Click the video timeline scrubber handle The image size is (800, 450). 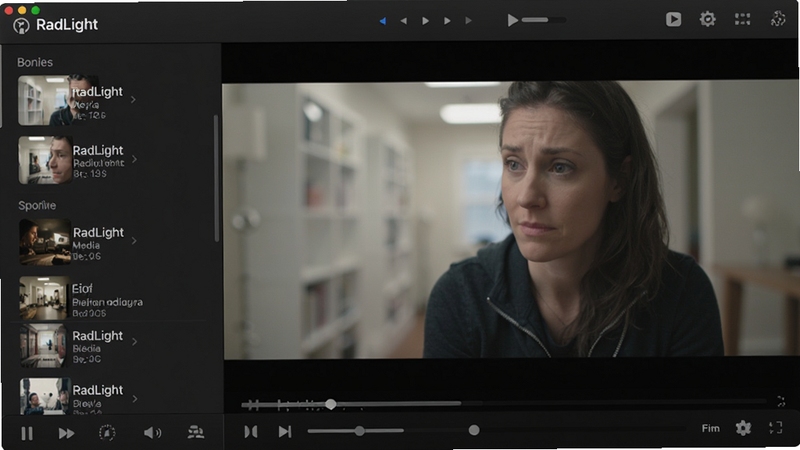331,405
